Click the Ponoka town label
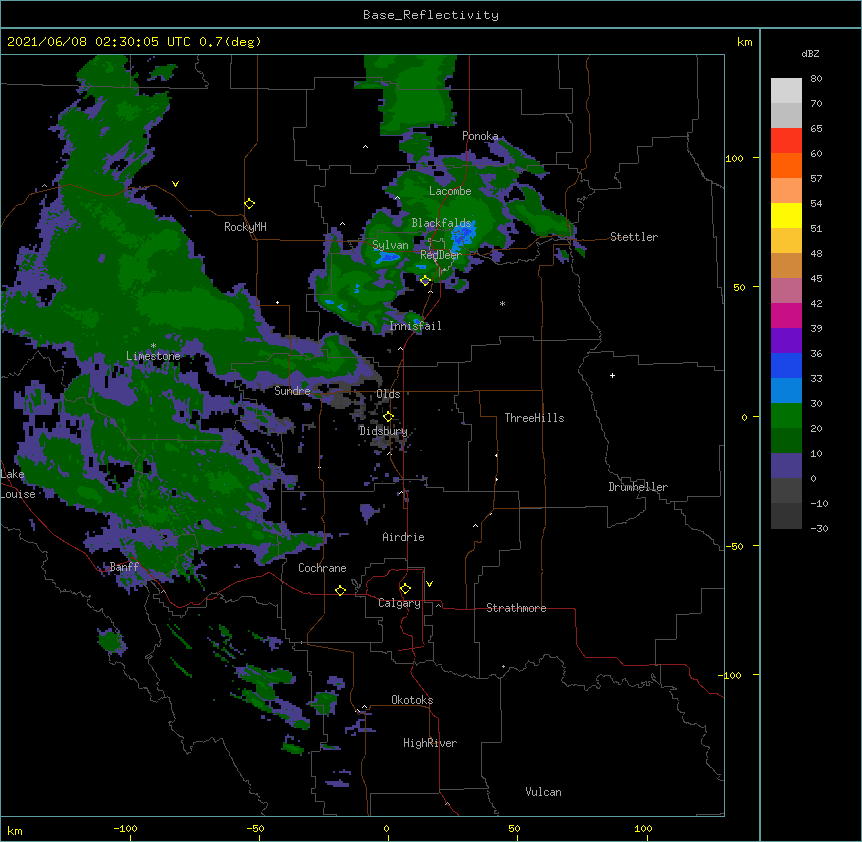The image size is (862, 842). point(480,136)
